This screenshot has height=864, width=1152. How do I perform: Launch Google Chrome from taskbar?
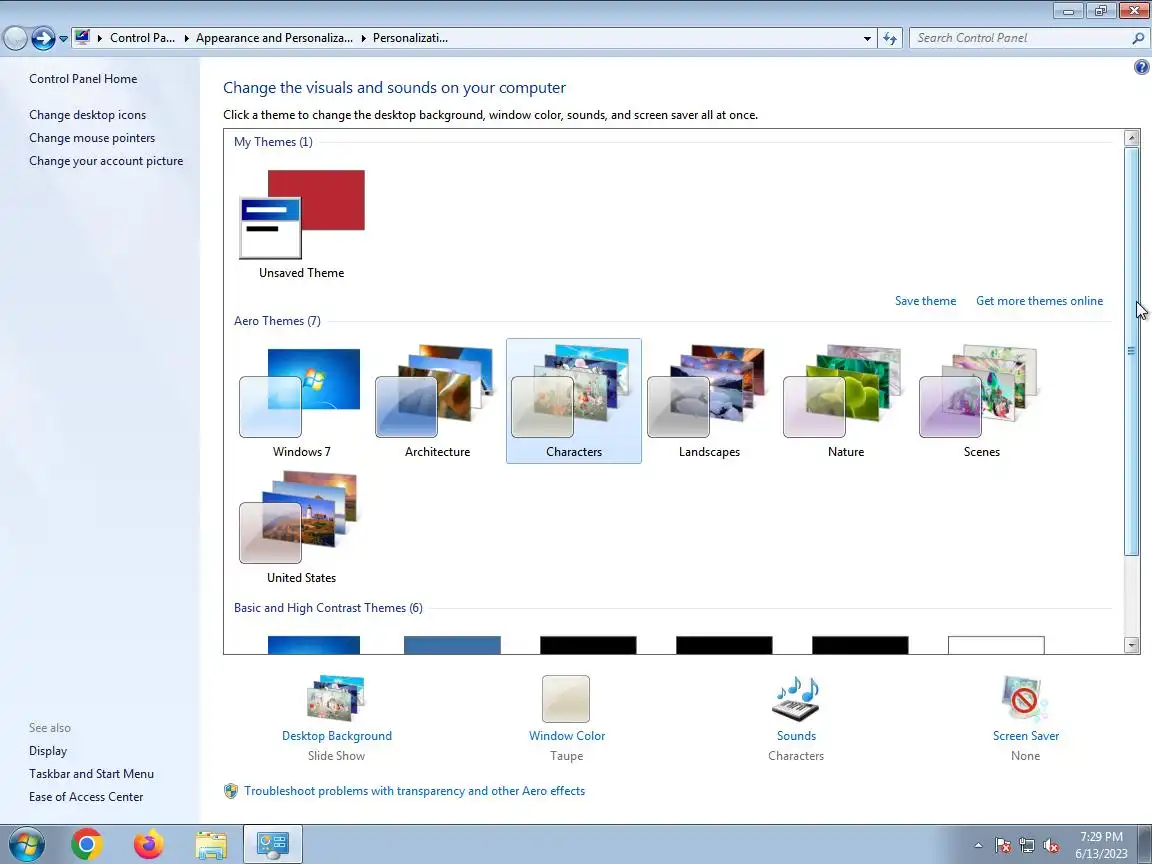click(x=87, y=844)
